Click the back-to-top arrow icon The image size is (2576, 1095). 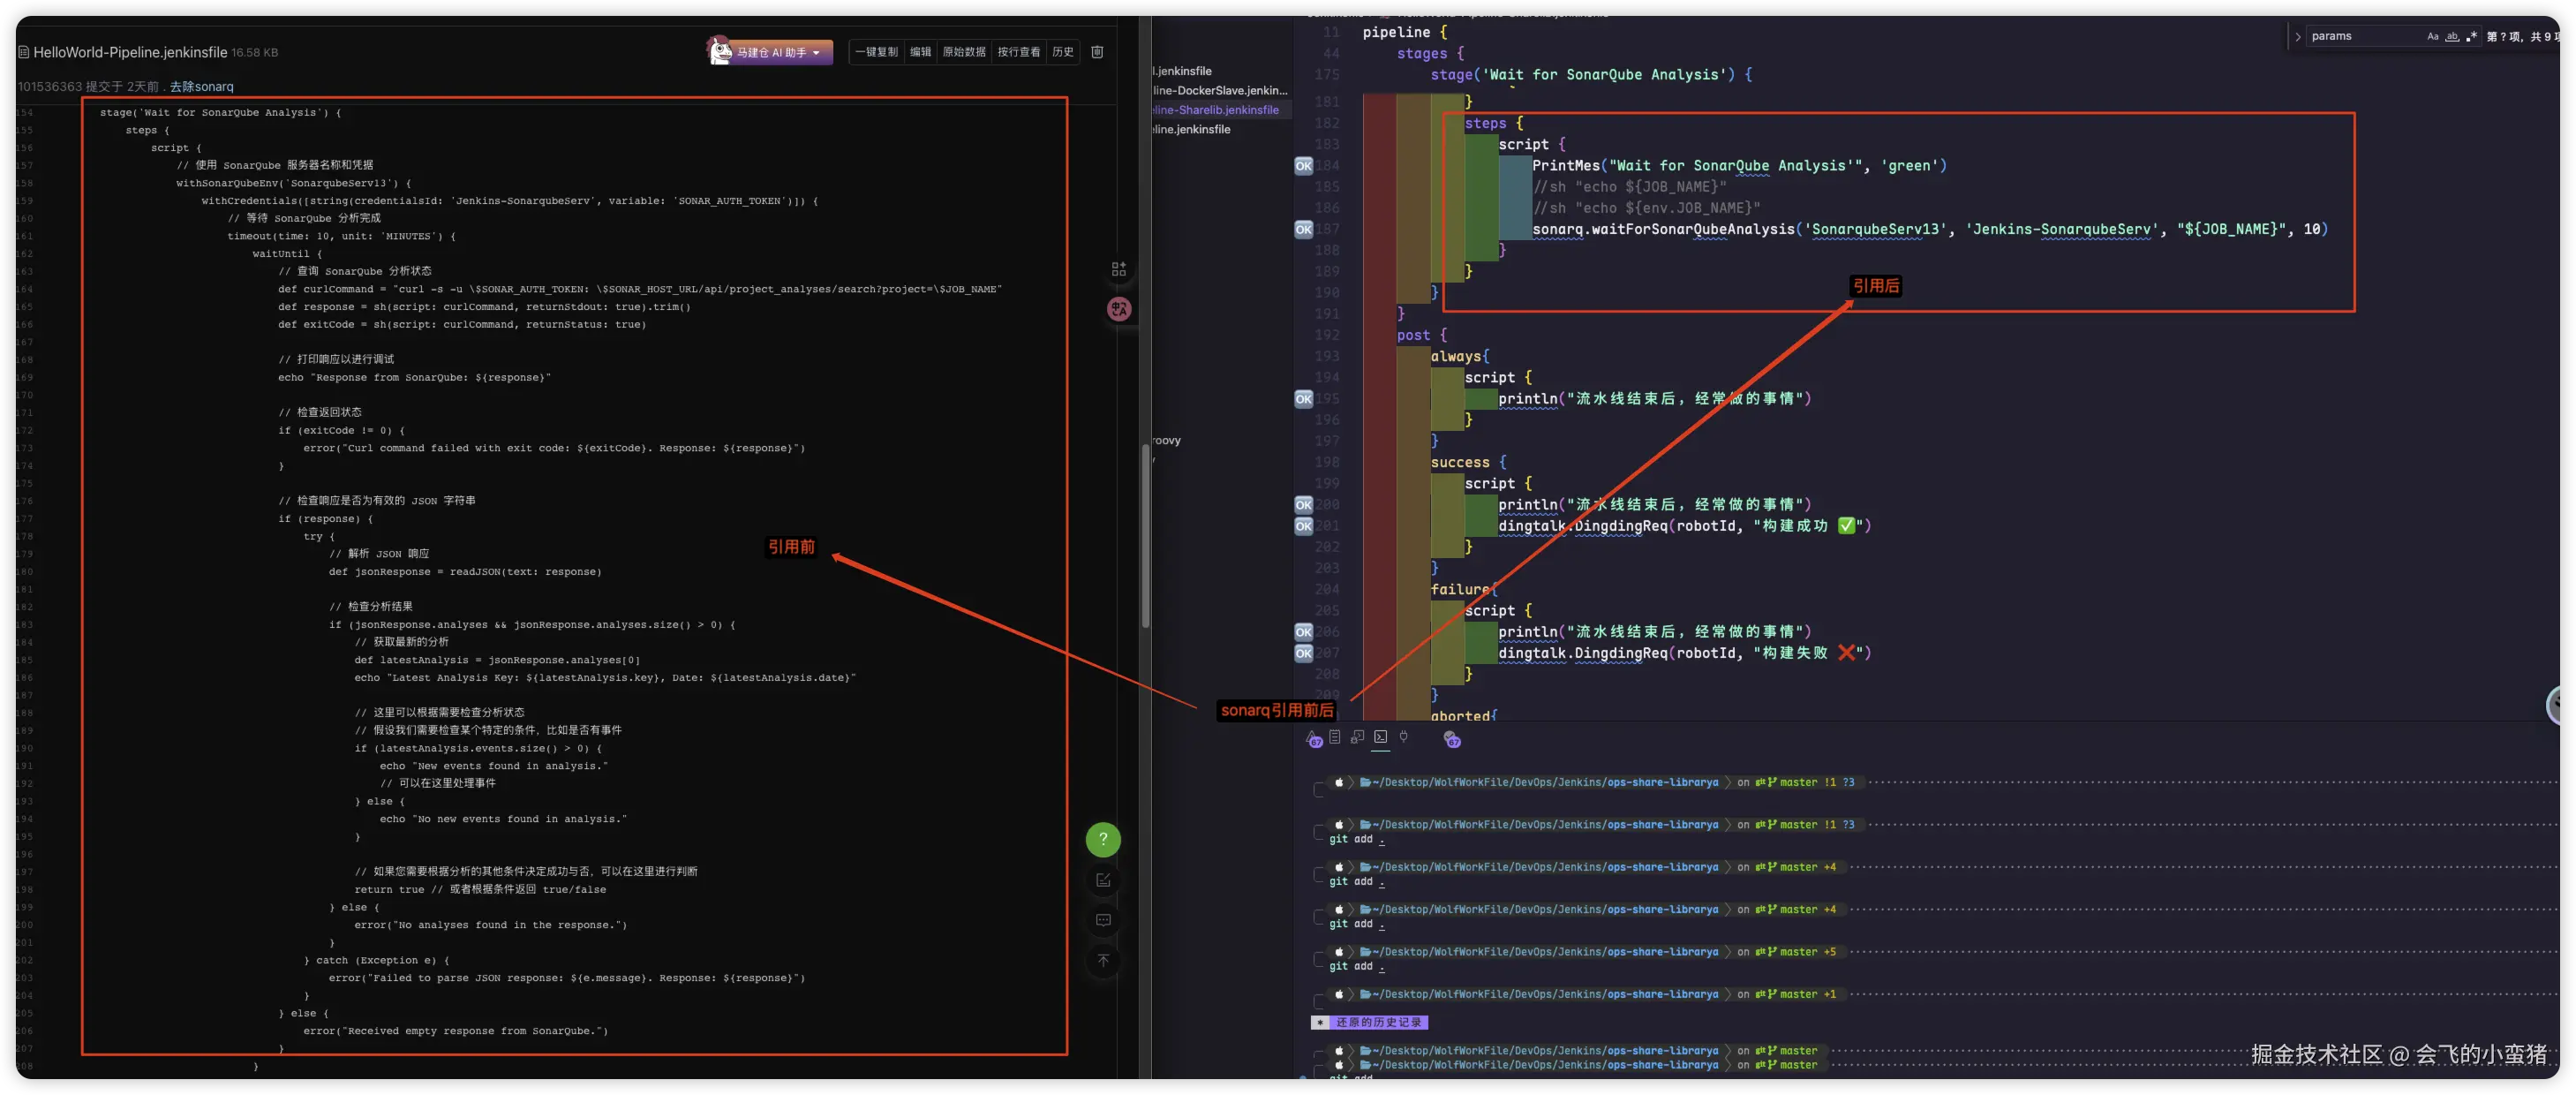pyautogui.click(x=1103, y=961)
